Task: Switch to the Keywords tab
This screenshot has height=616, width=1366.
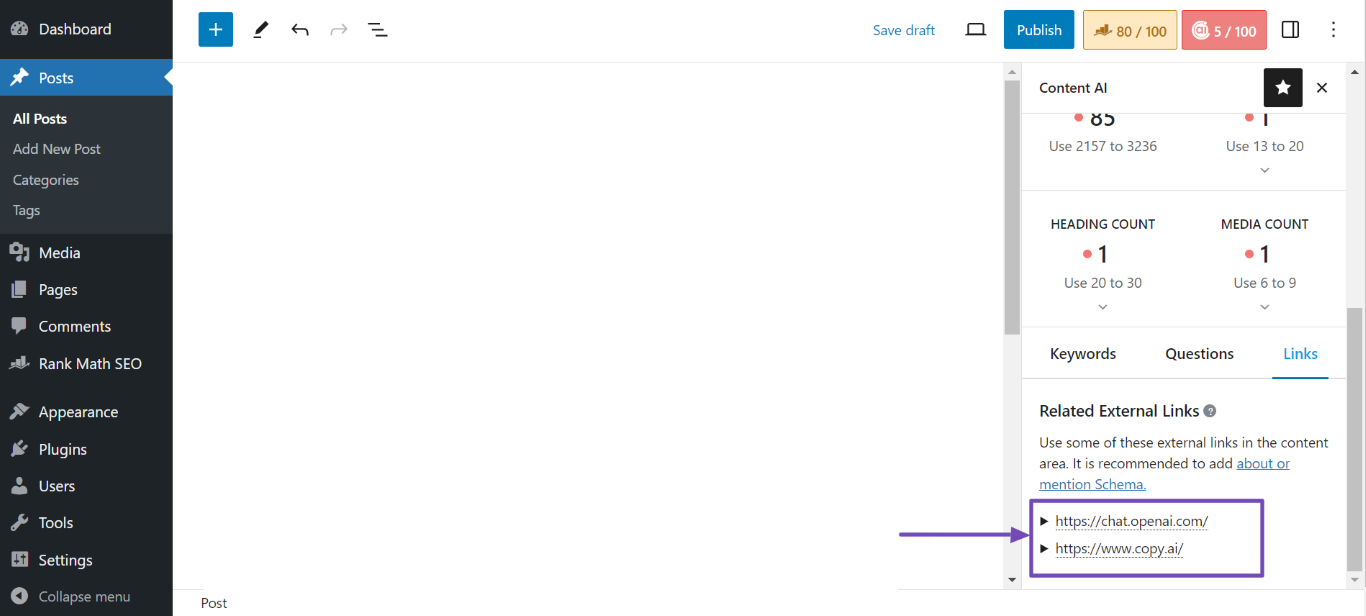Action: 1083,354
